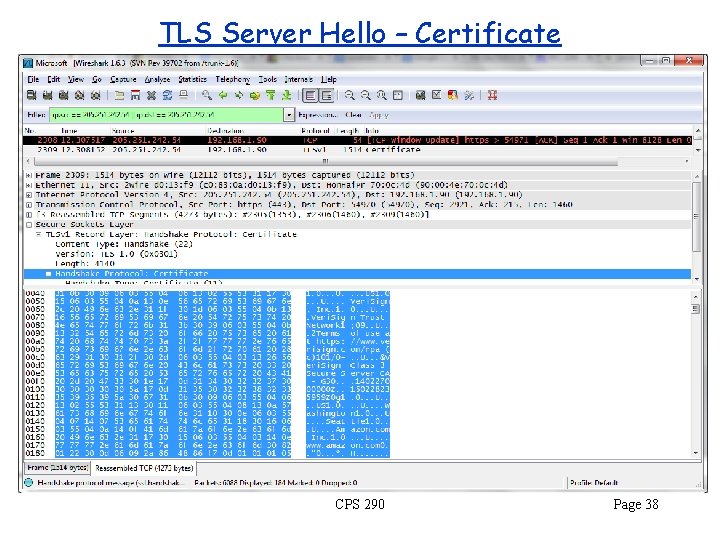Toggle the Colorize packet list button

pos(310,96)
